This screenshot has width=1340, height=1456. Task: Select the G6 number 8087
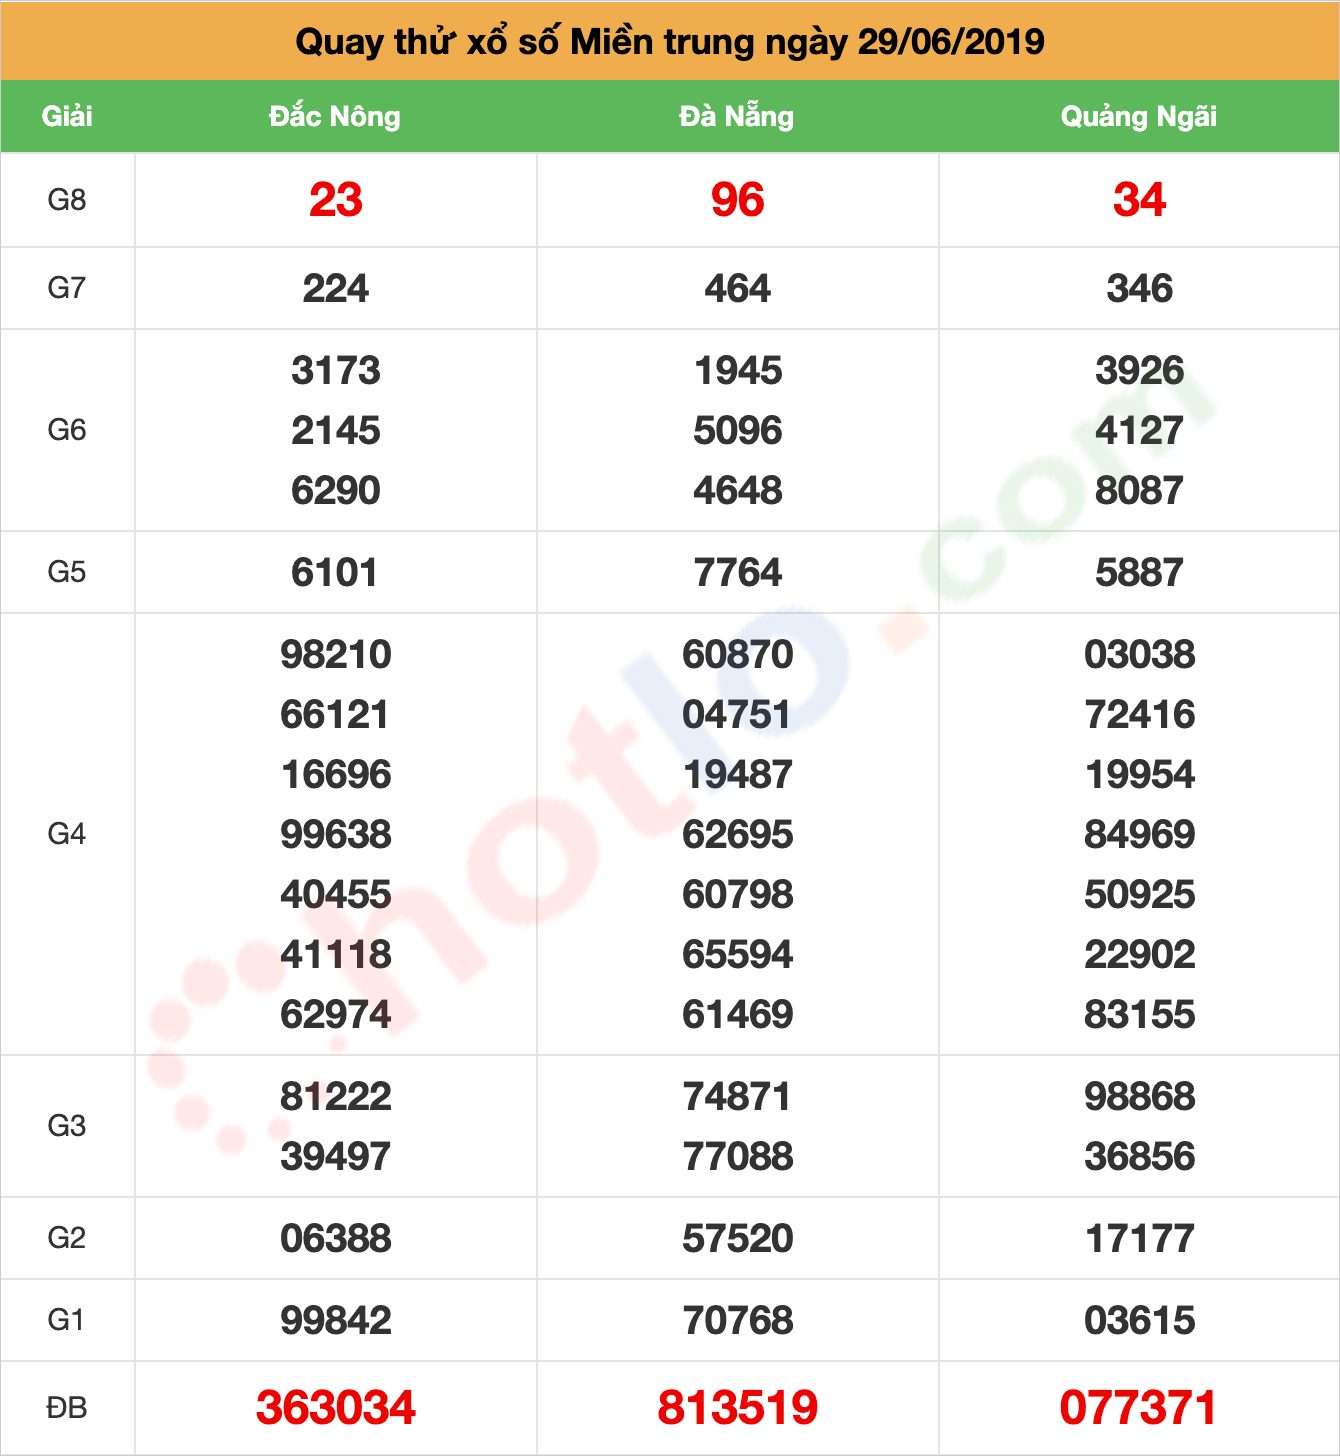point(1140,491)
